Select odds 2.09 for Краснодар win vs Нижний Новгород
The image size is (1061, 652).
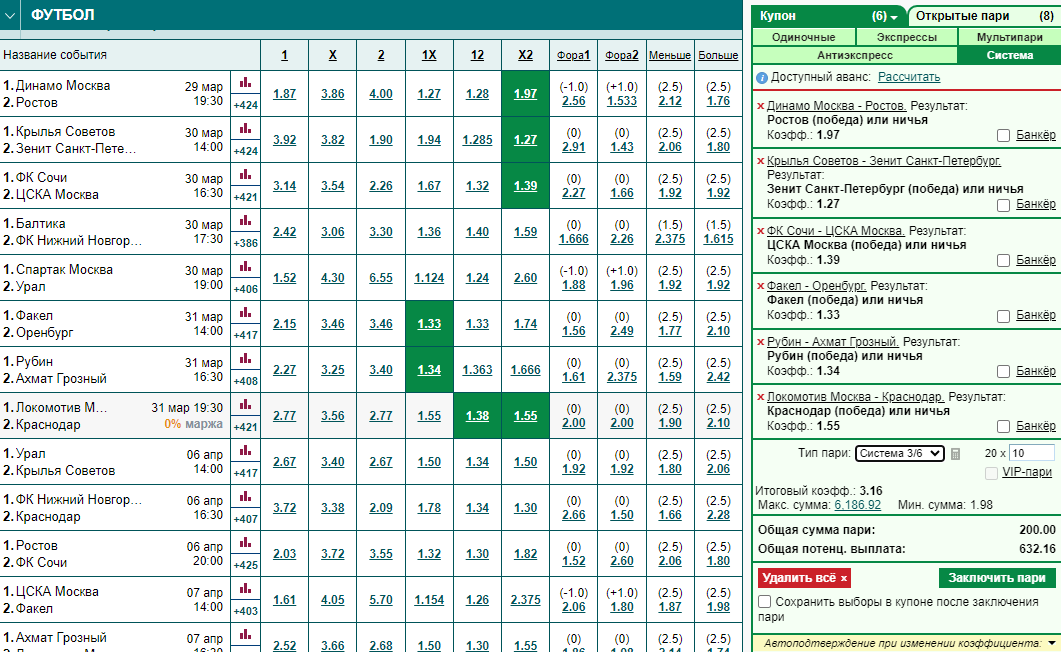tap(381, 508)
